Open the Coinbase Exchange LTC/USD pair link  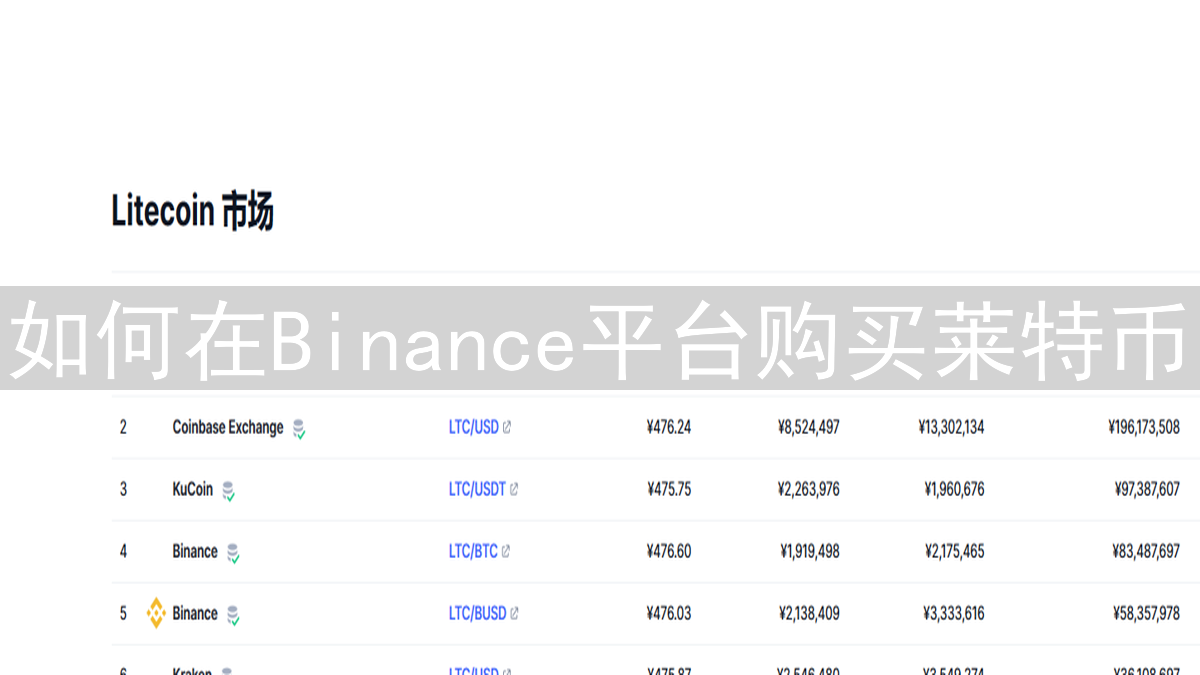(474, 427)
